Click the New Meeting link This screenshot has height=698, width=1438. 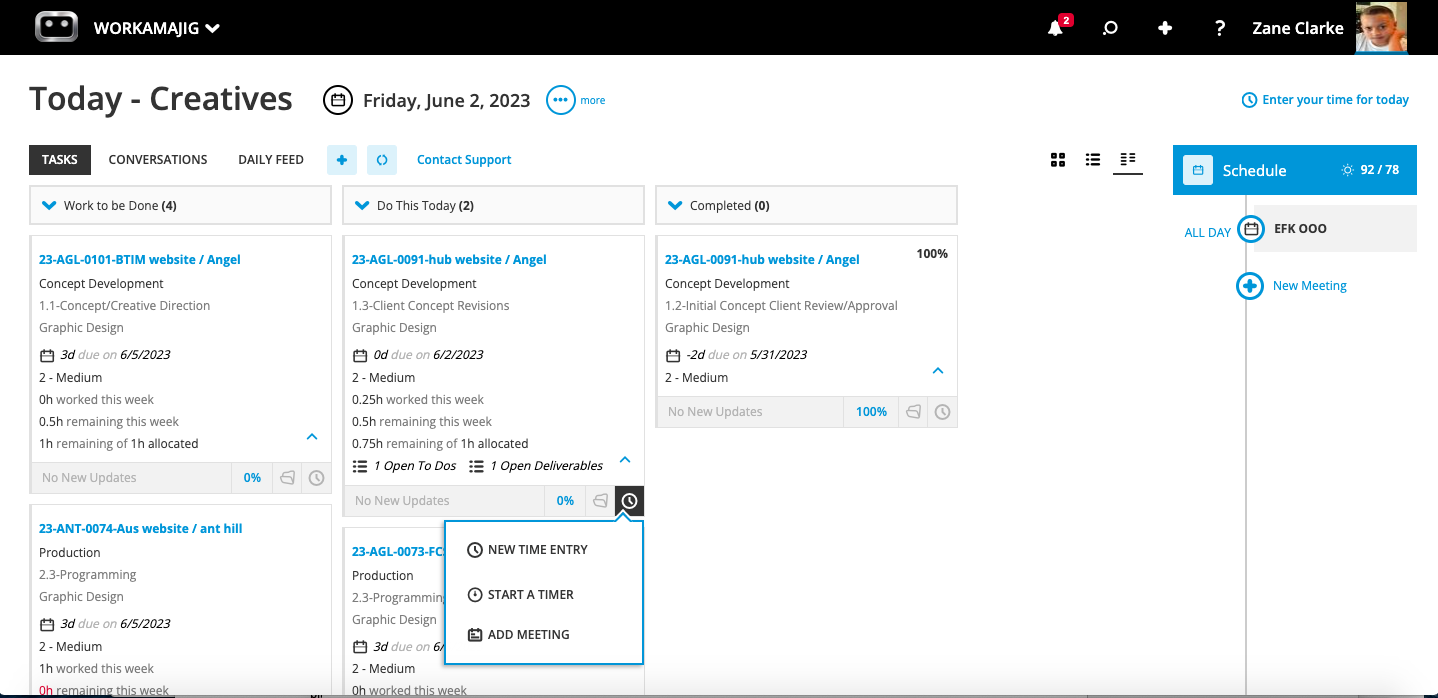pyautogui.click(x=1310, y=286)
